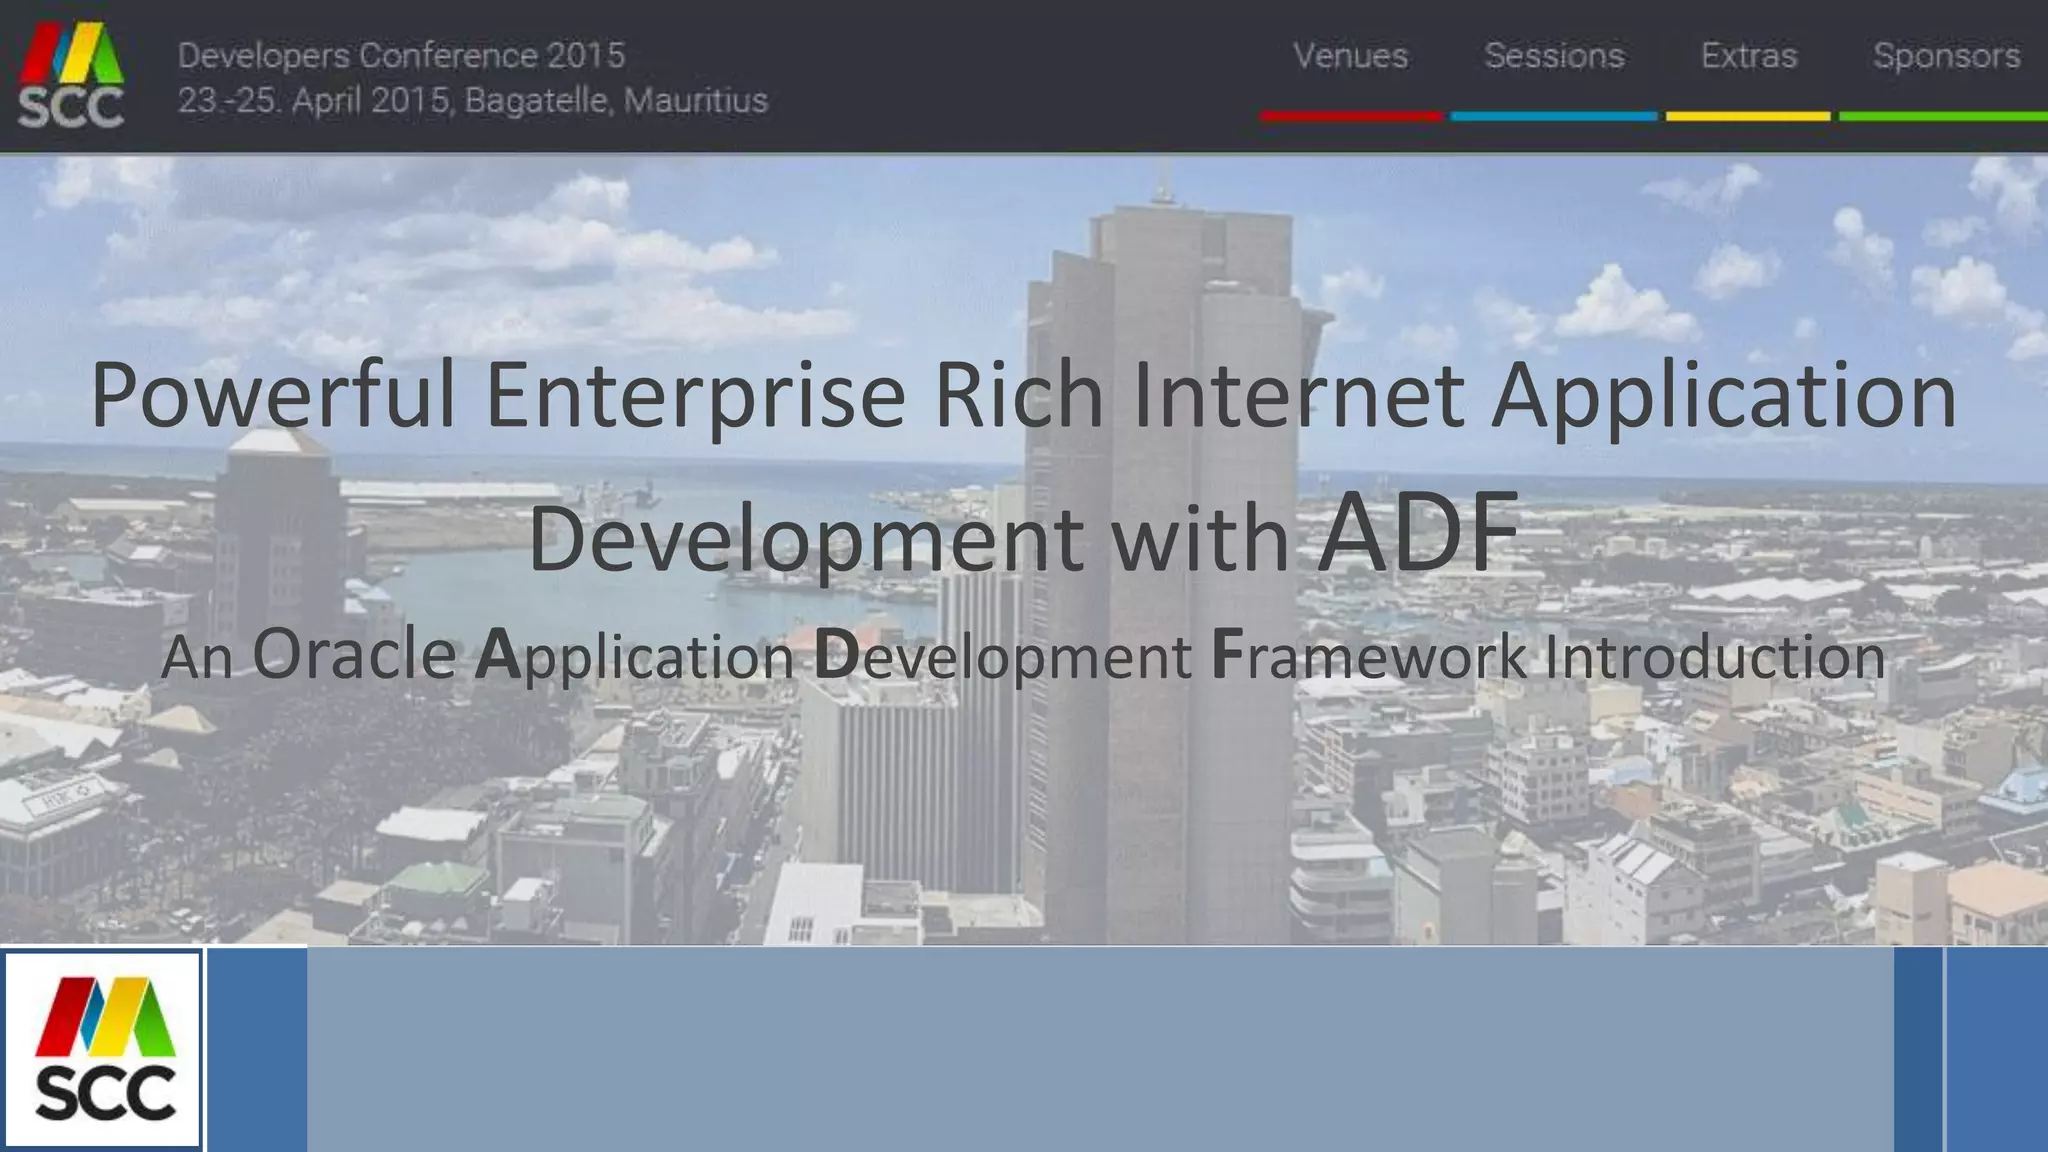2048x1152 pixels.
Task: Click the SCC logo in the top header
Action: click(x=71, y=76)
